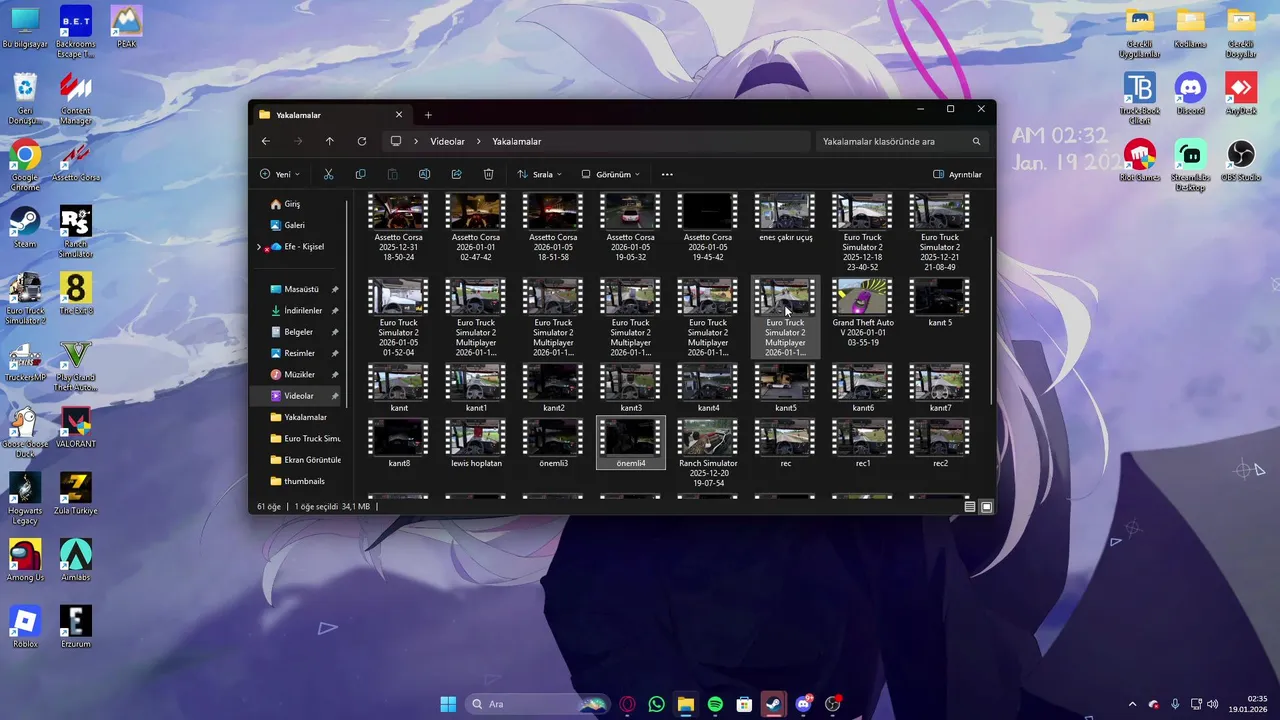Go back with the left arrow button
This screenshot has height=720, width=1280.
266,141
